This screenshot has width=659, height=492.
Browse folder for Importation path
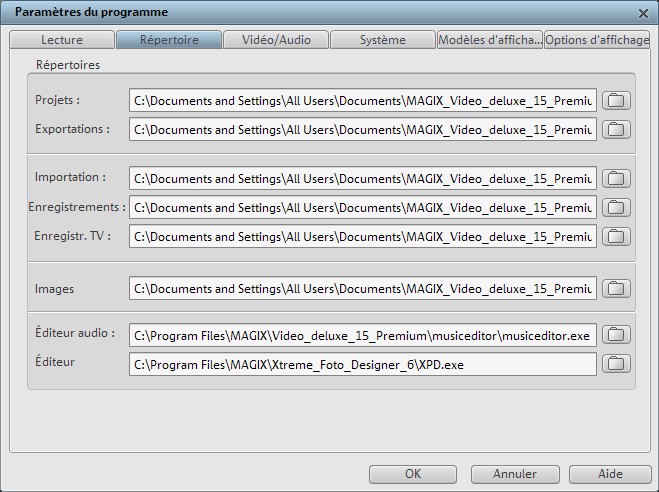coord(616,178)
